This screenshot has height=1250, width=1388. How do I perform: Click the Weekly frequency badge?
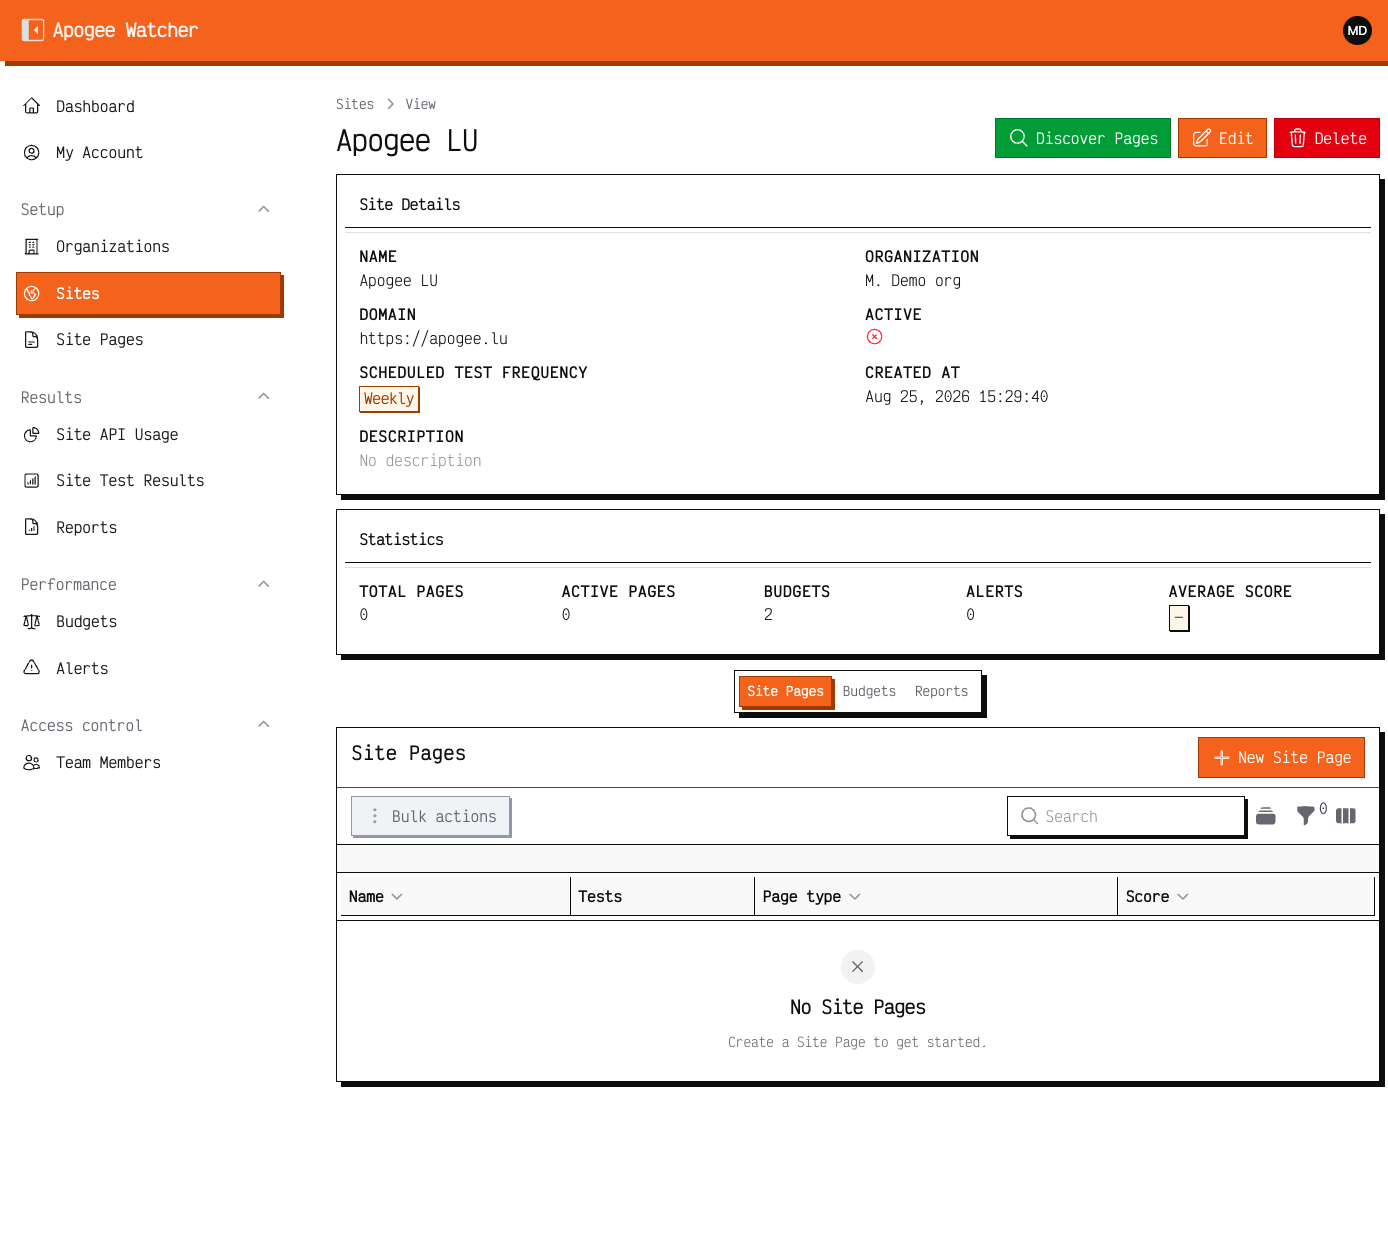(x=389, y=399)
